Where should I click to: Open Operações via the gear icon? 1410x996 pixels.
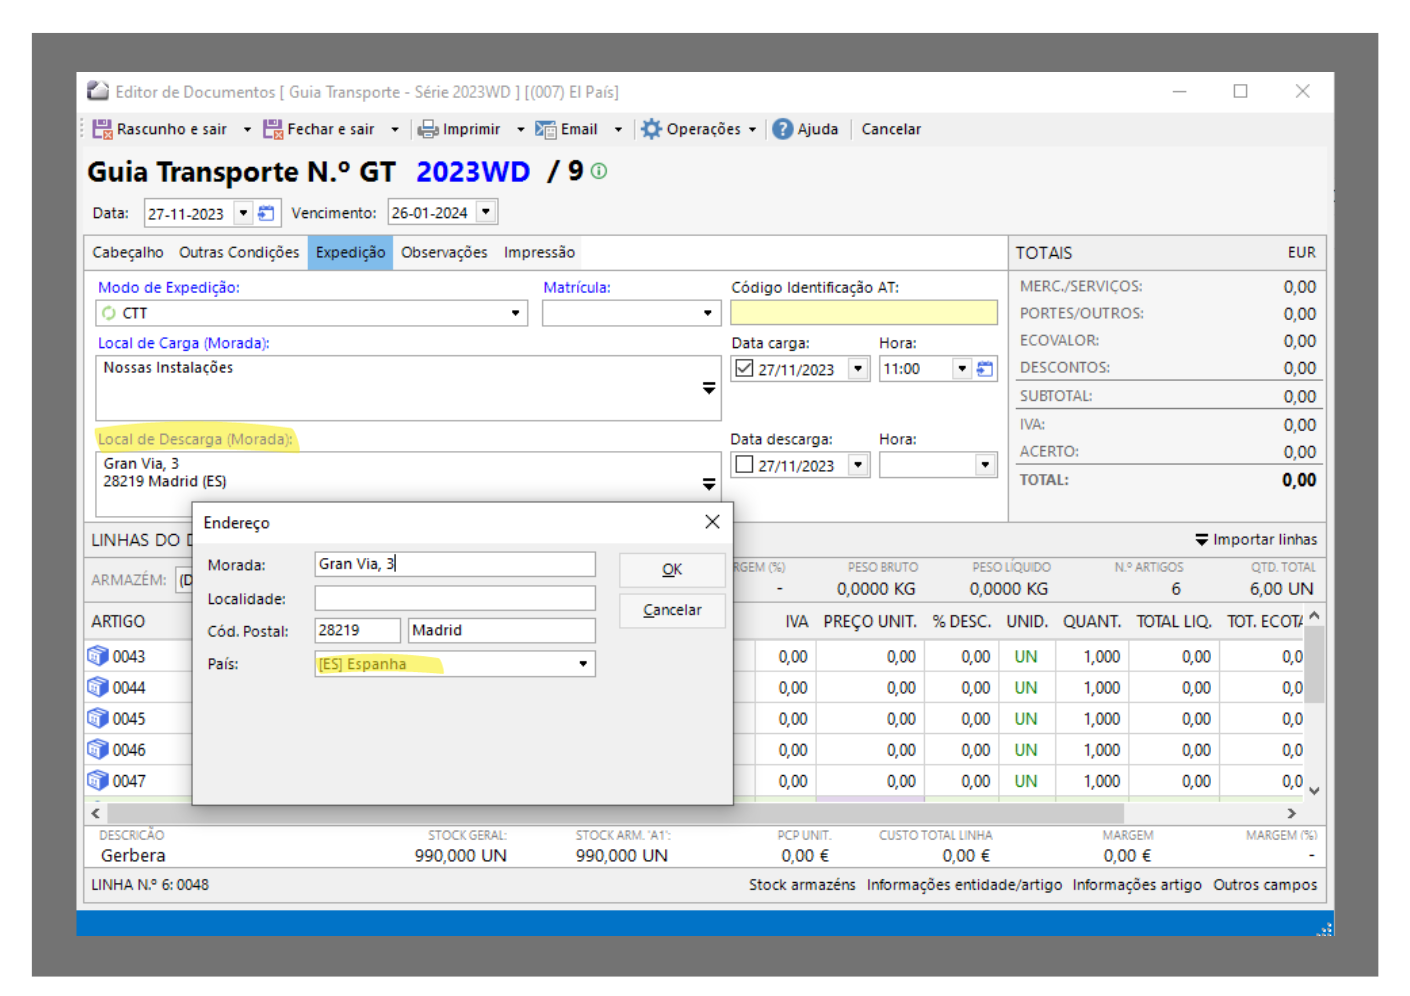tap(652, 129)
